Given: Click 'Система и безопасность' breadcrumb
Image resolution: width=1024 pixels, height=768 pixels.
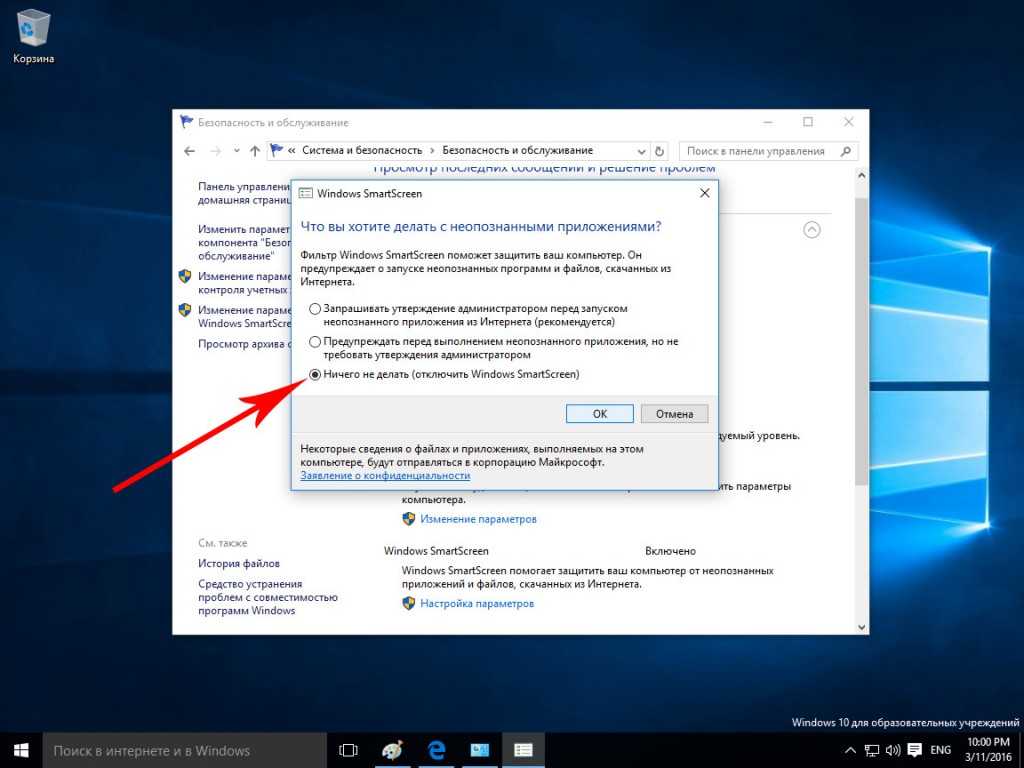Looking at the screenshot, I should [x=362, y=150].
